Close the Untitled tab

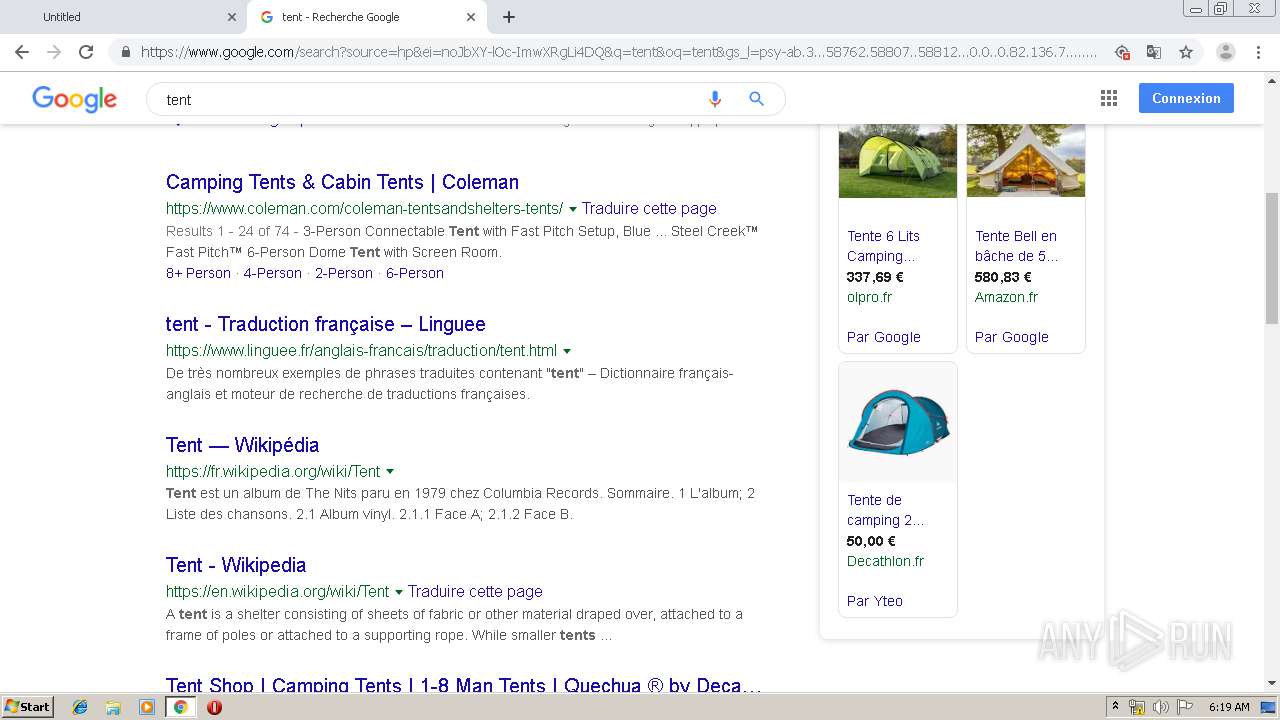point(232,17)
